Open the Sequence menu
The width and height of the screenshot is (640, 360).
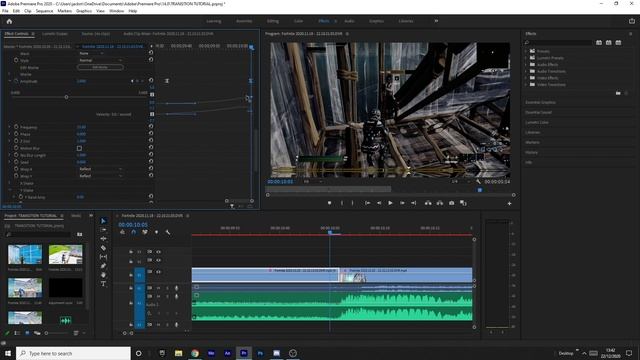[44, 11]
